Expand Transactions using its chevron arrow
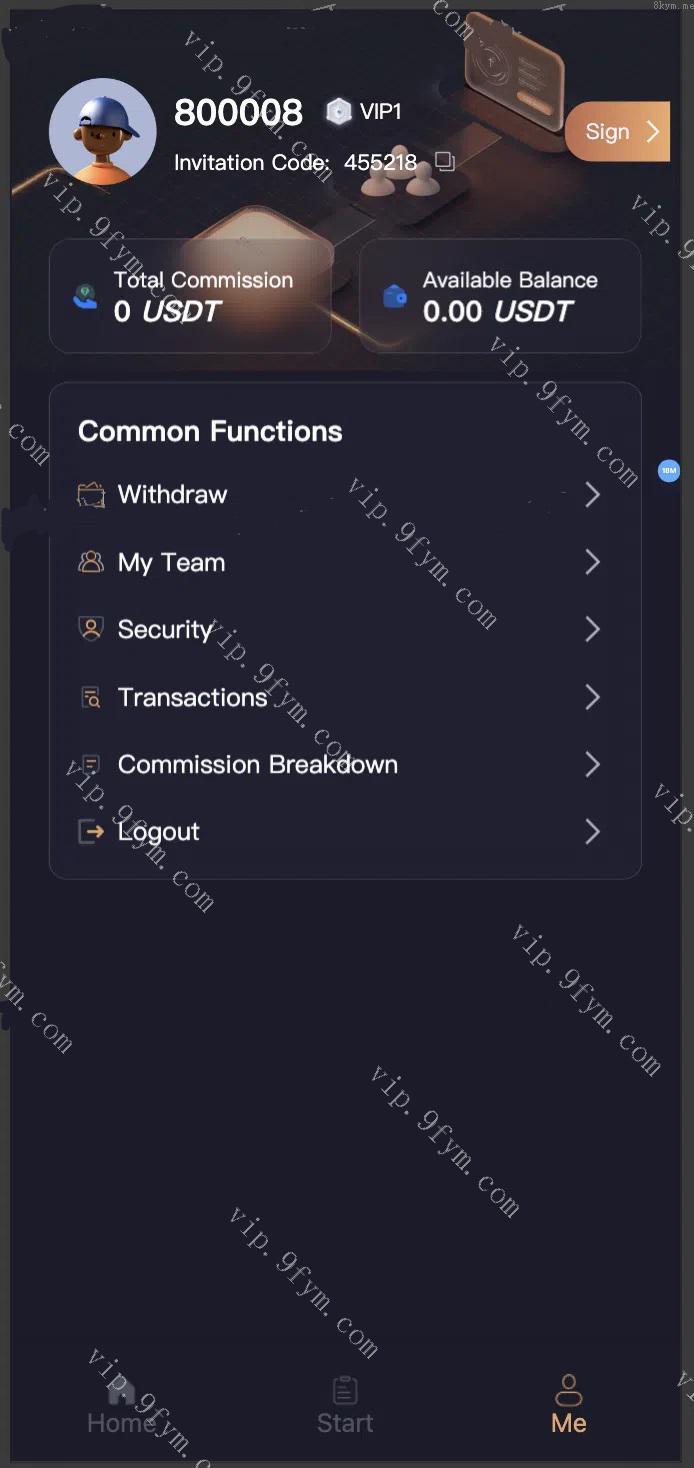 pyautogui.click(x=592, y=697)
